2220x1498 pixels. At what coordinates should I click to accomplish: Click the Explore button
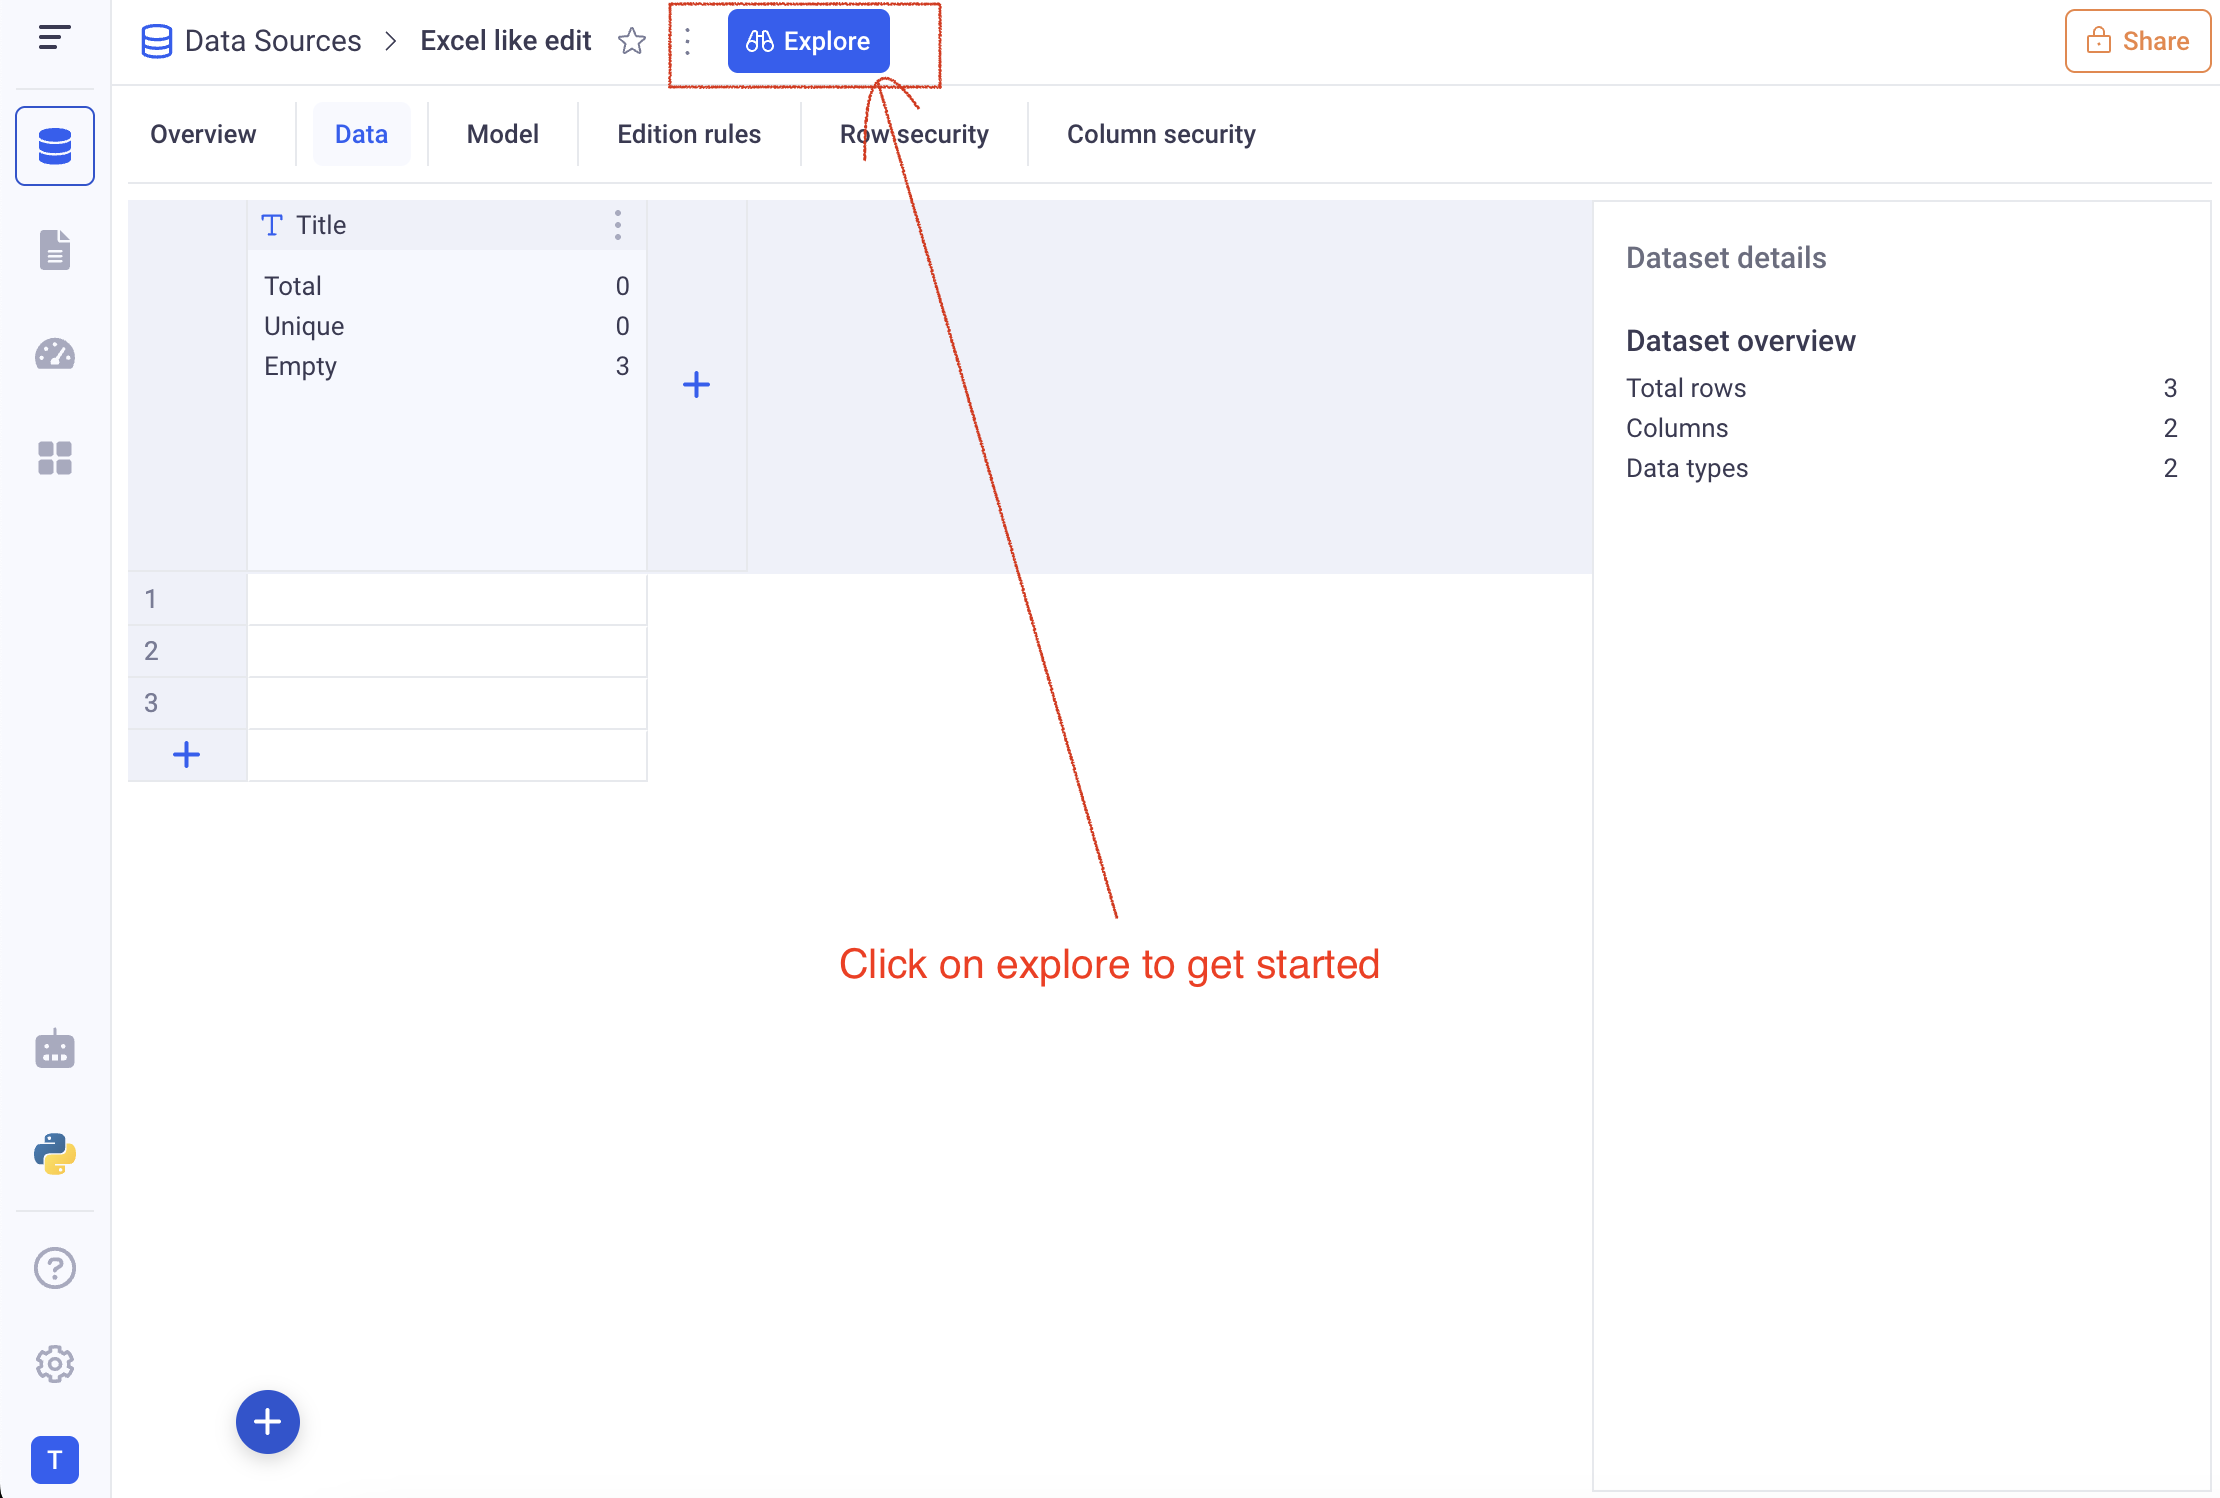808,41
